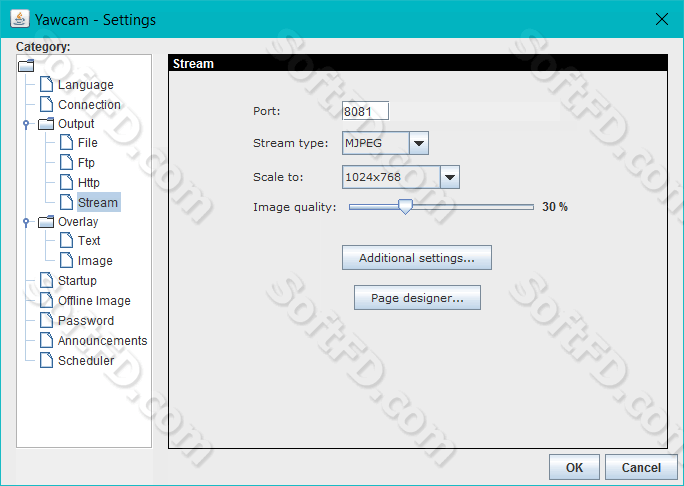The height and width of the screenshot is (486, 684).
Task: Select Language category
Action: (86, 85)
